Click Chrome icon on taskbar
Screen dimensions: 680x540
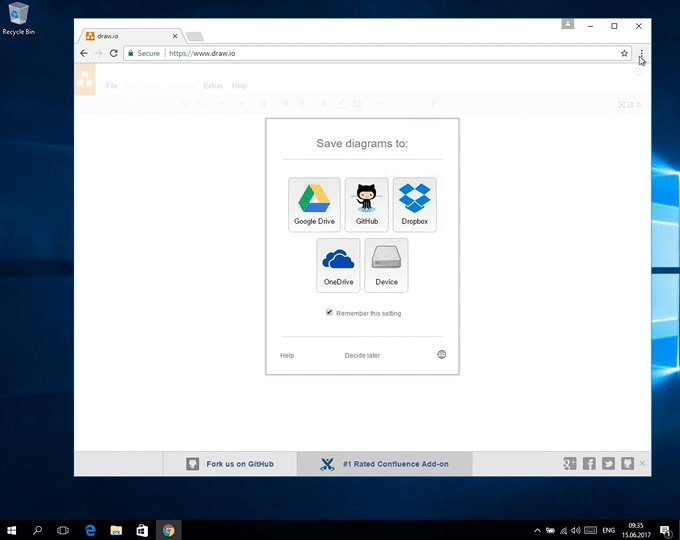pyautogui.click(x=168, y=530)
